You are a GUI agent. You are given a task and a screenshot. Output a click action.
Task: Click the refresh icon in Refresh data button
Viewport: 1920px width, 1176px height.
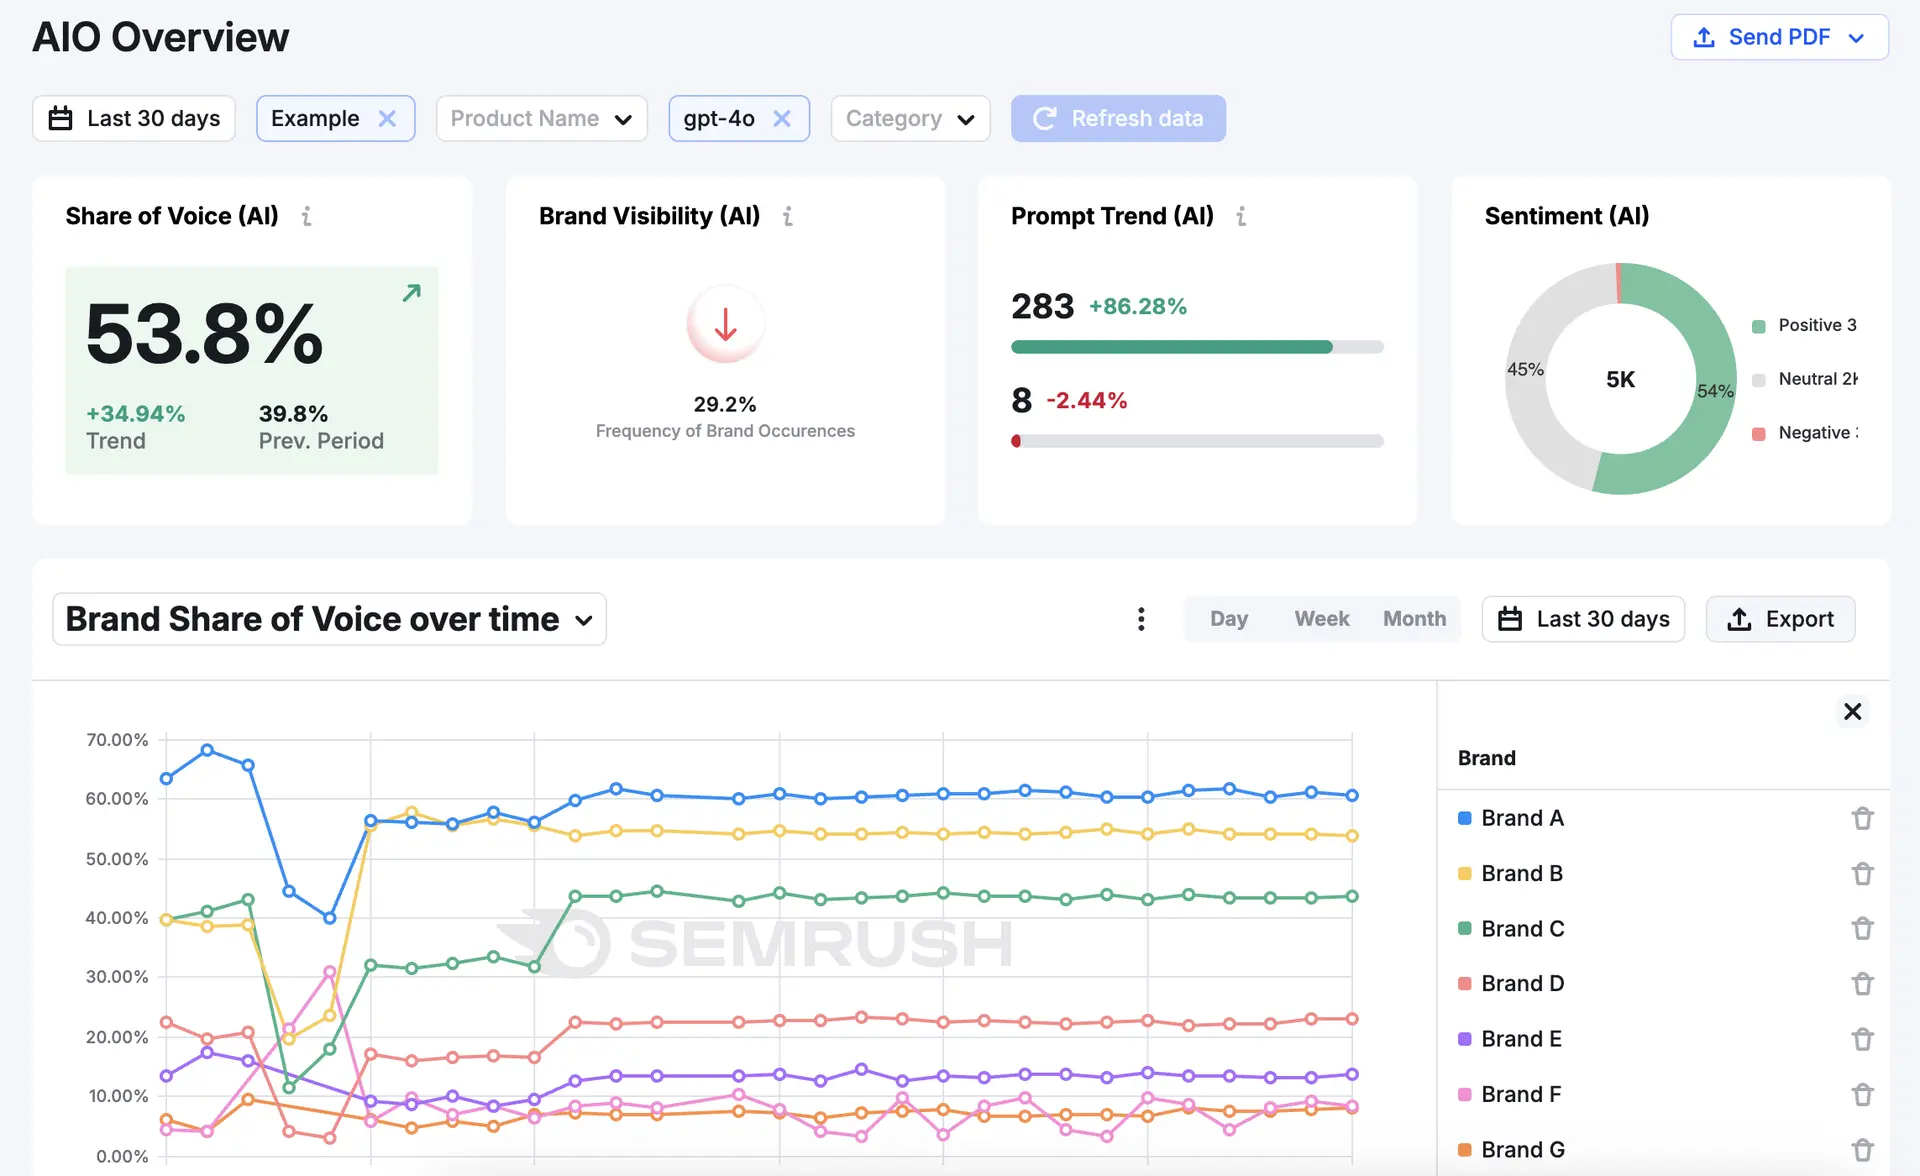click(x=1044, y=118)
